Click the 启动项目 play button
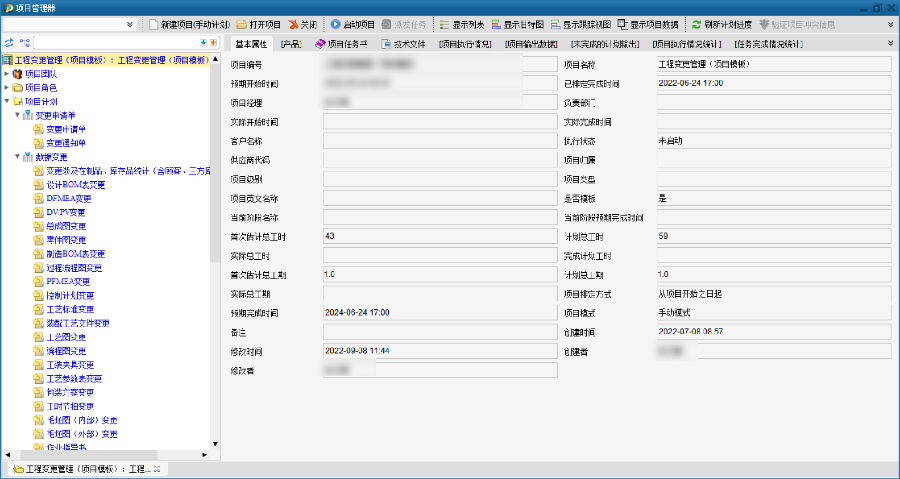 pos(353,25)
